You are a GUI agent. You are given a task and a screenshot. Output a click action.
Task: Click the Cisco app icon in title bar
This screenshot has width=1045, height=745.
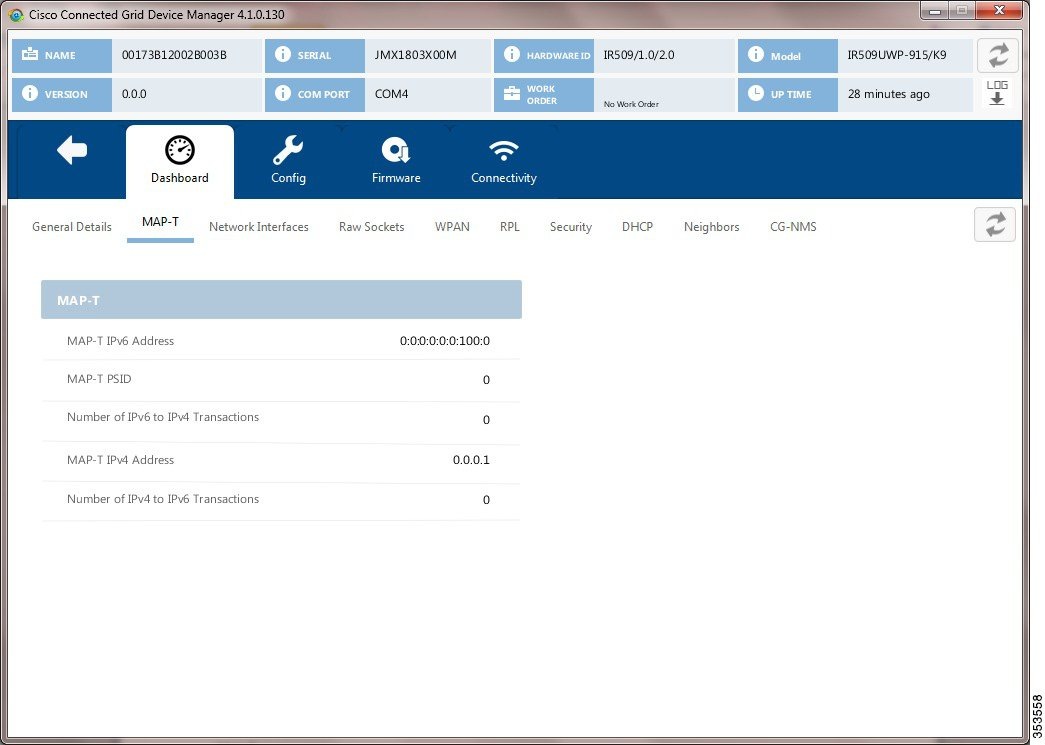tap(16, 15)
